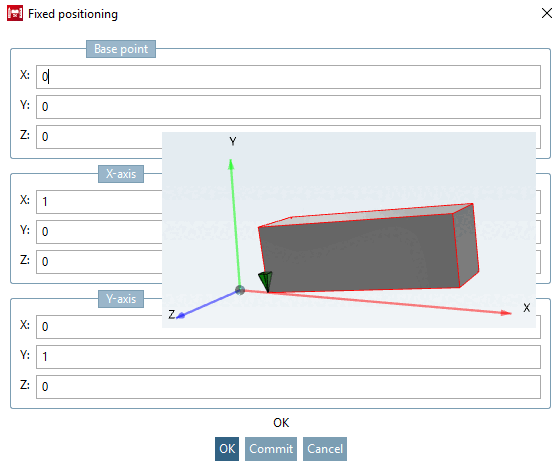Click the blue Z axis arrow tip
Viewport: 560px width, 469px height.
181,315
